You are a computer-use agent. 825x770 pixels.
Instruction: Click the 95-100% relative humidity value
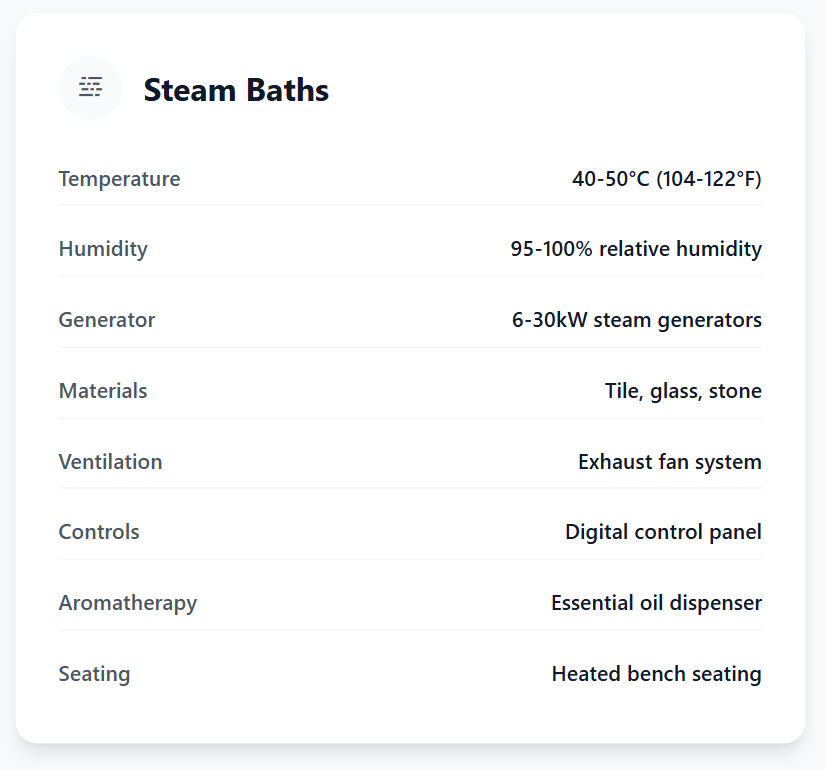(x=636, y=249)
